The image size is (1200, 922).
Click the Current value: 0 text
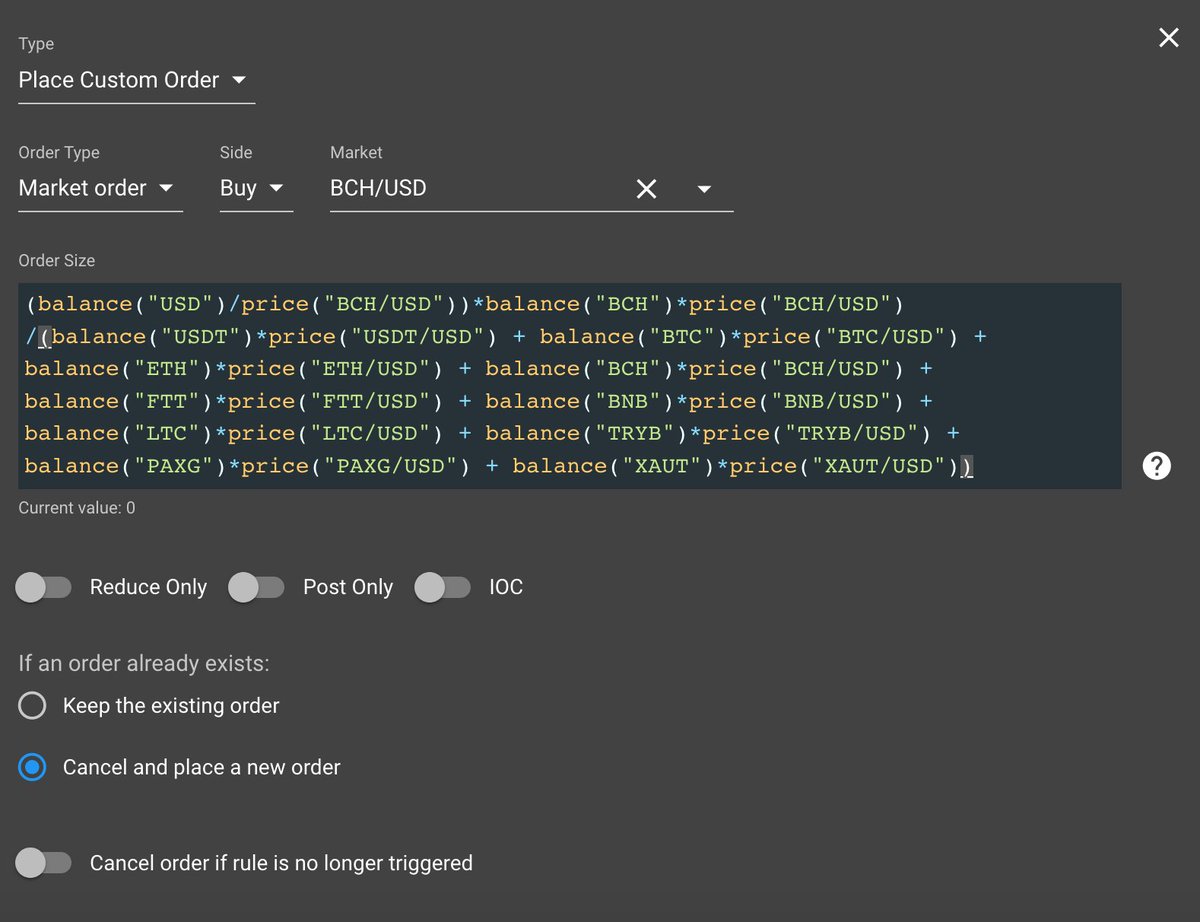point(77,508)
